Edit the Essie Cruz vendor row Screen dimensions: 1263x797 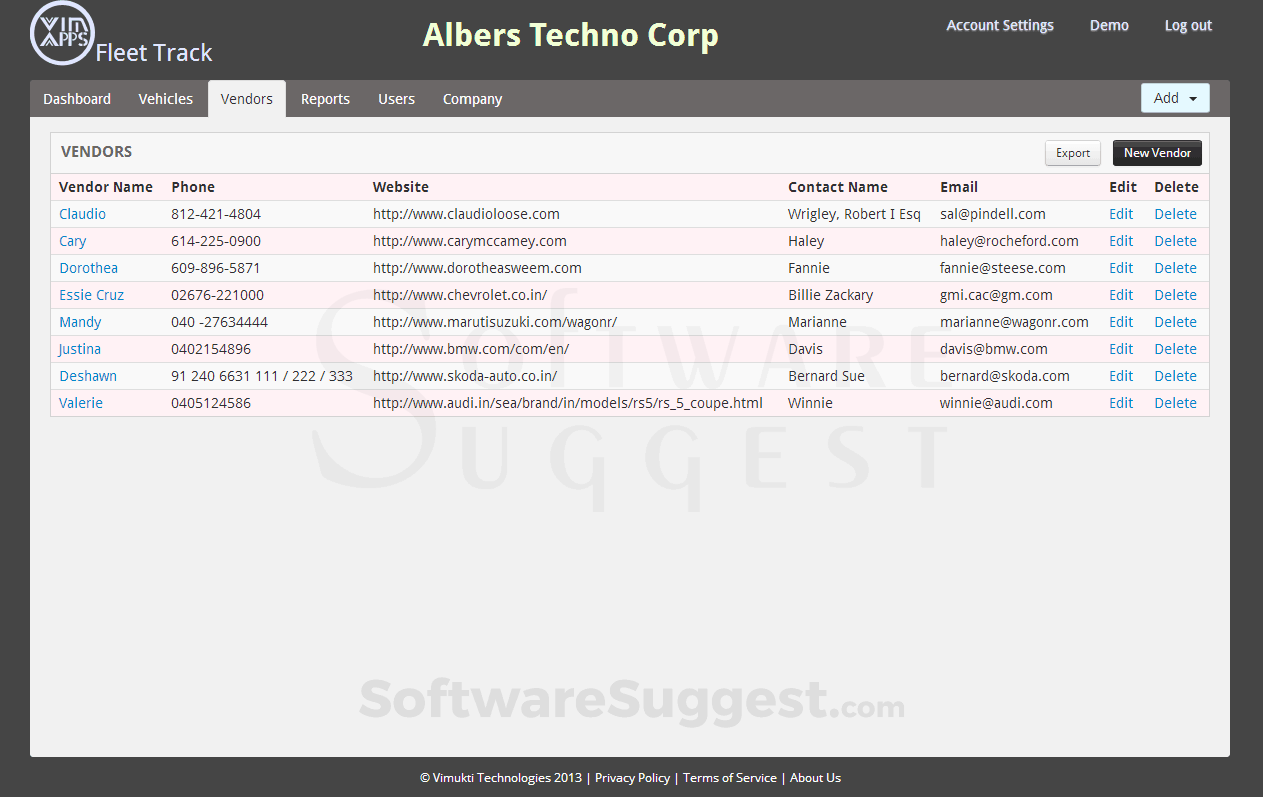coord(1121,295)
